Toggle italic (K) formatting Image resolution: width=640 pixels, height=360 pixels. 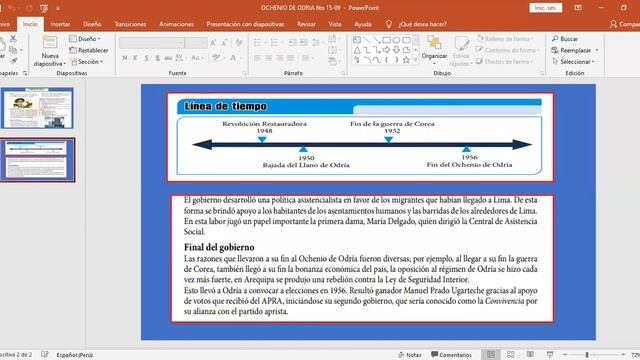coord(135,58)
